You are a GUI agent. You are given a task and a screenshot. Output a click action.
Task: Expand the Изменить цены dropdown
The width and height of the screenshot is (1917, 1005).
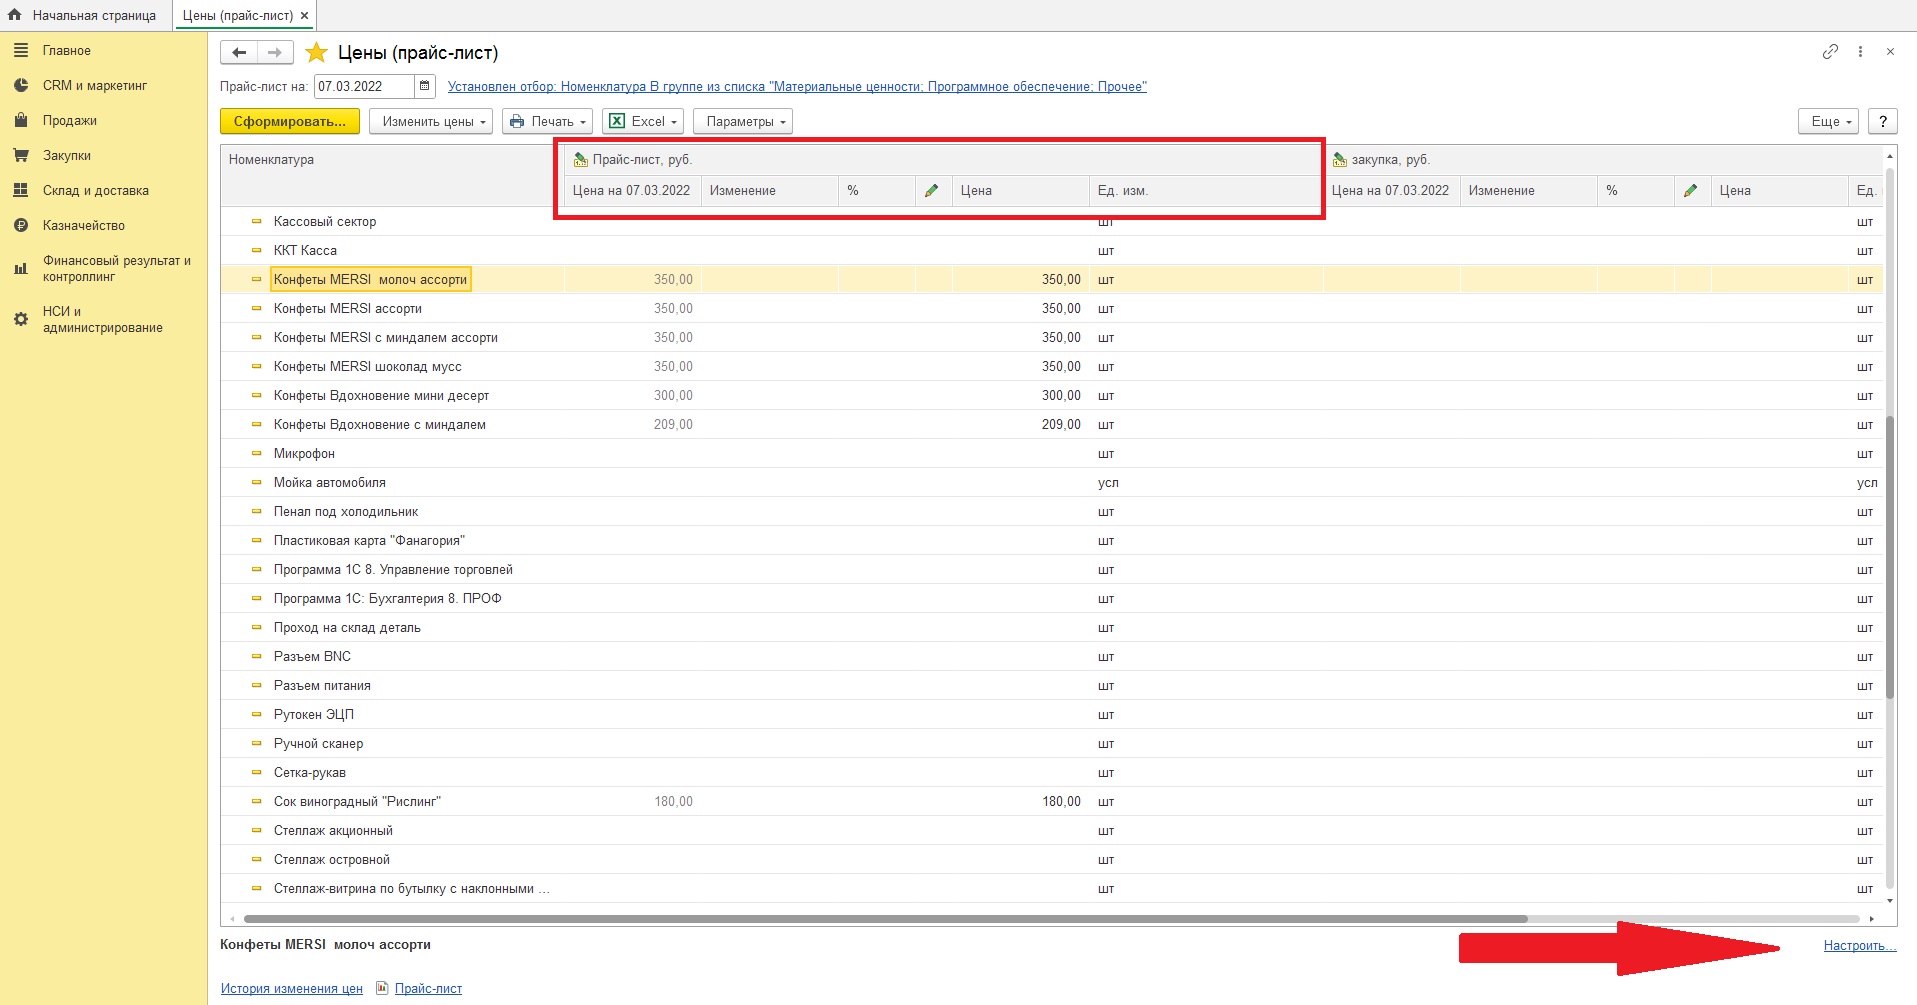click(x=431, y=121)
